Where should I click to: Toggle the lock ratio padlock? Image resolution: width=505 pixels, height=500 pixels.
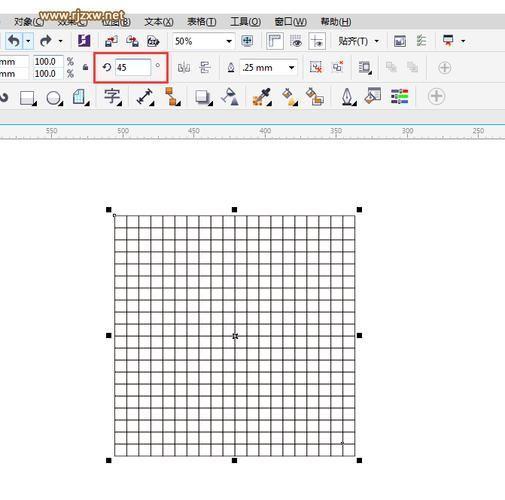[x=85, y=67]
